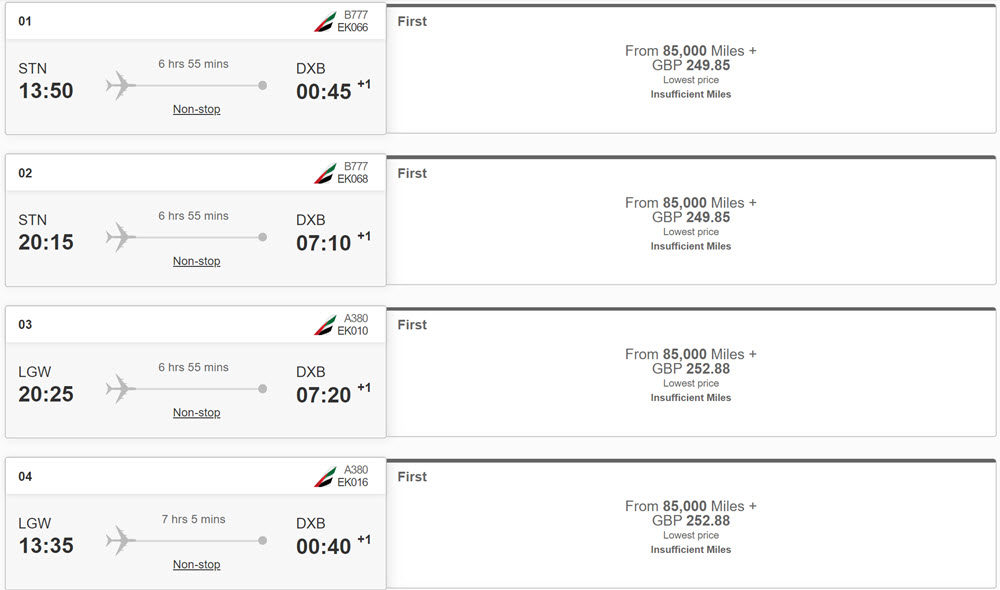Click the Emirates logo on flight EK066
Viewport: 1000px width, 590px height.
click(x=325, y=22)
